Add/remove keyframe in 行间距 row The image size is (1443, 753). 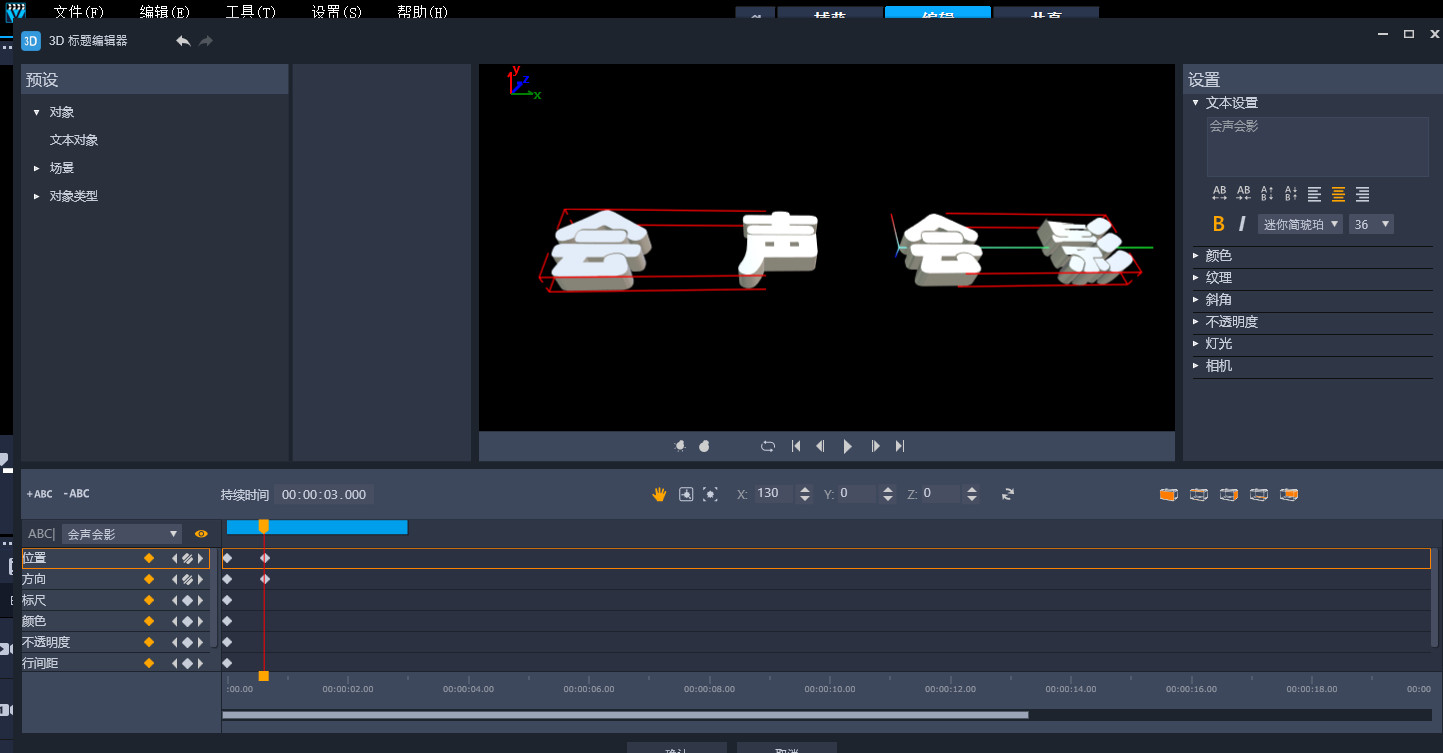click(x=187, y=663)
